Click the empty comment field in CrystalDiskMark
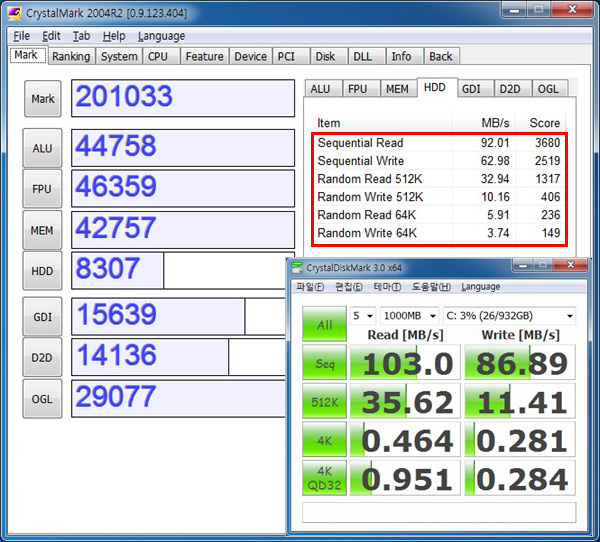Image resolution: width=600 pixels, height=542 pixels. (439, 512)
